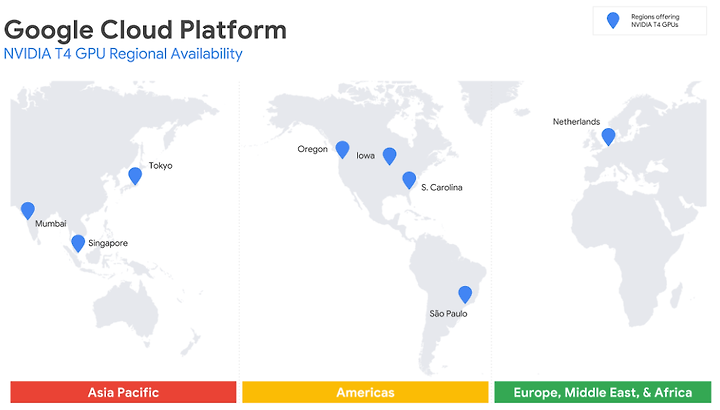The image size is (720, 410).
Task: Click the Google Cloud Platform heading
Action: pyautogui.click(x=145, y=30)
